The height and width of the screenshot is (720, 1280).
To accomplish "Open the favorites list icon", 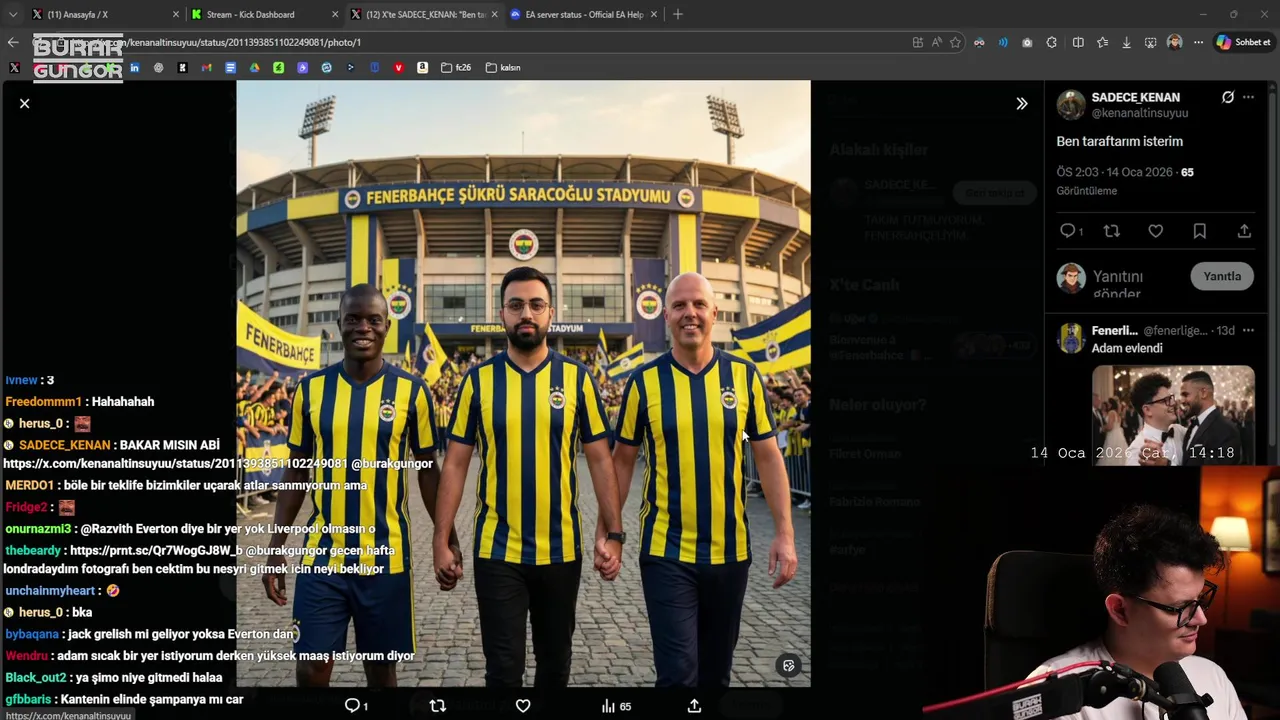I will point(1102,42).
